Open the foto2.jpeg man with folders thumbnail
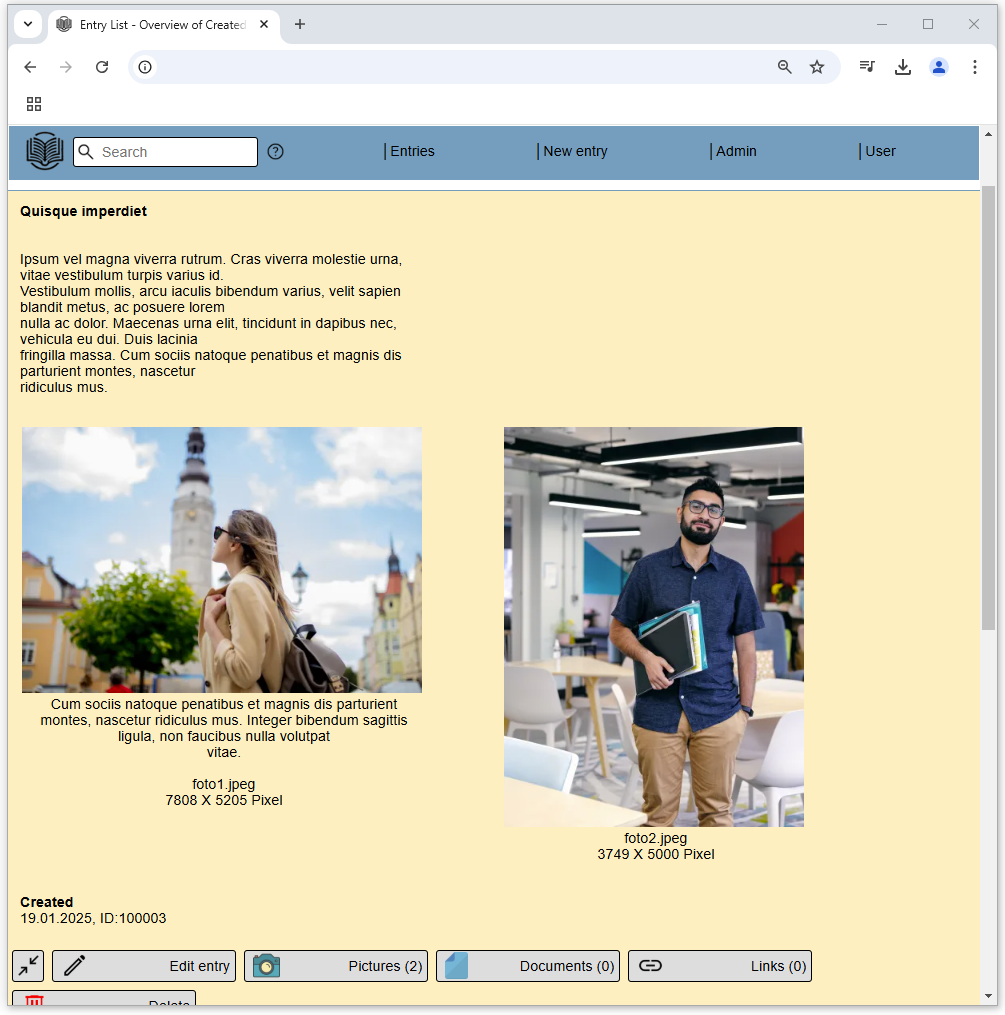This screenshot has width=1005, height=1015. point(654,627)
